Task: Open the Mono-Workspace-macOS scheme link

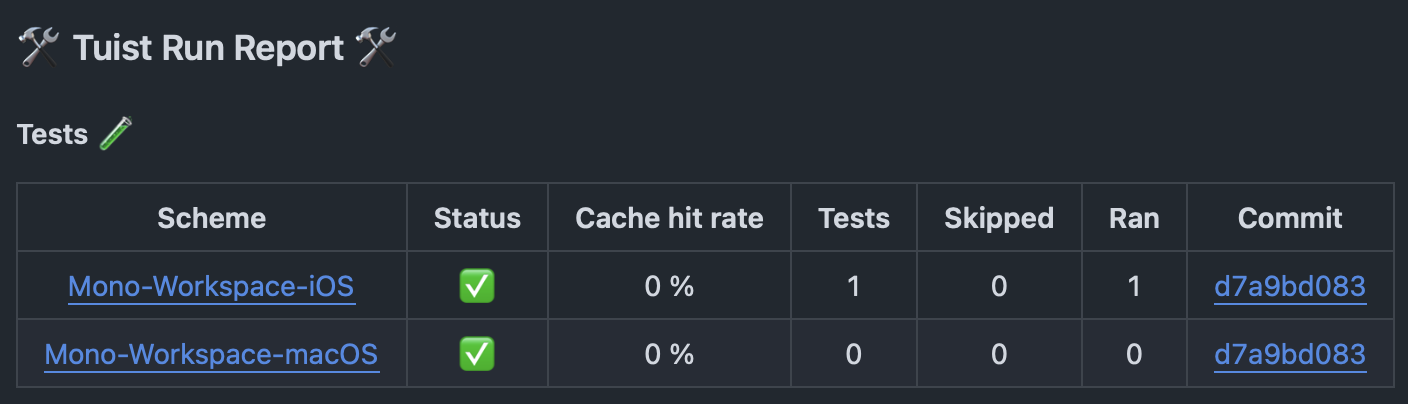Action: click(x=211, y=354)
